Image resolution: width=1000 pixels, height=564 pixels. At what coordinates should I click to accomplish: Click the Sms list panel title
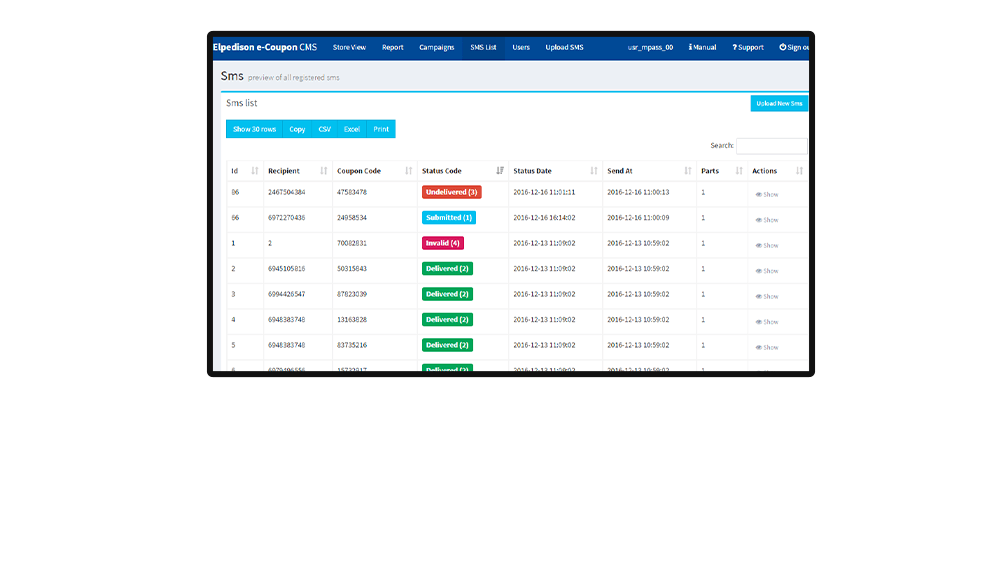242,103
